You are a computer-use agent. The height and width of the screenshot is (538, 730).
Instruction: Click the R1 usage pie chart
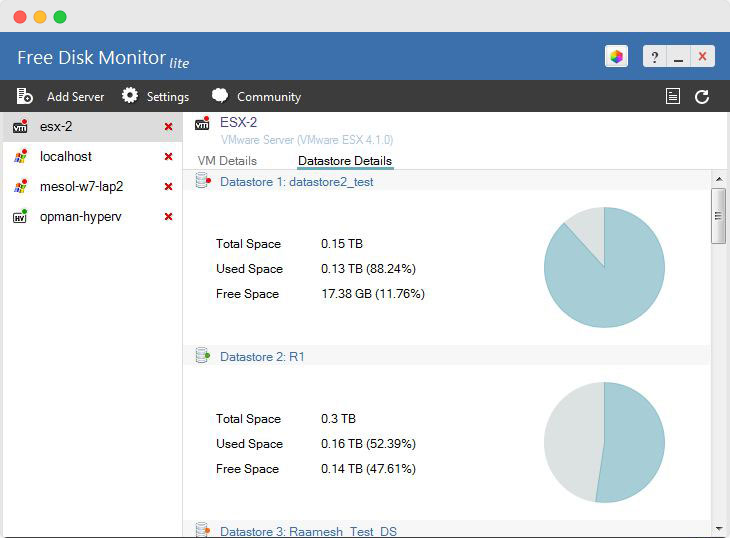[604, 442]
